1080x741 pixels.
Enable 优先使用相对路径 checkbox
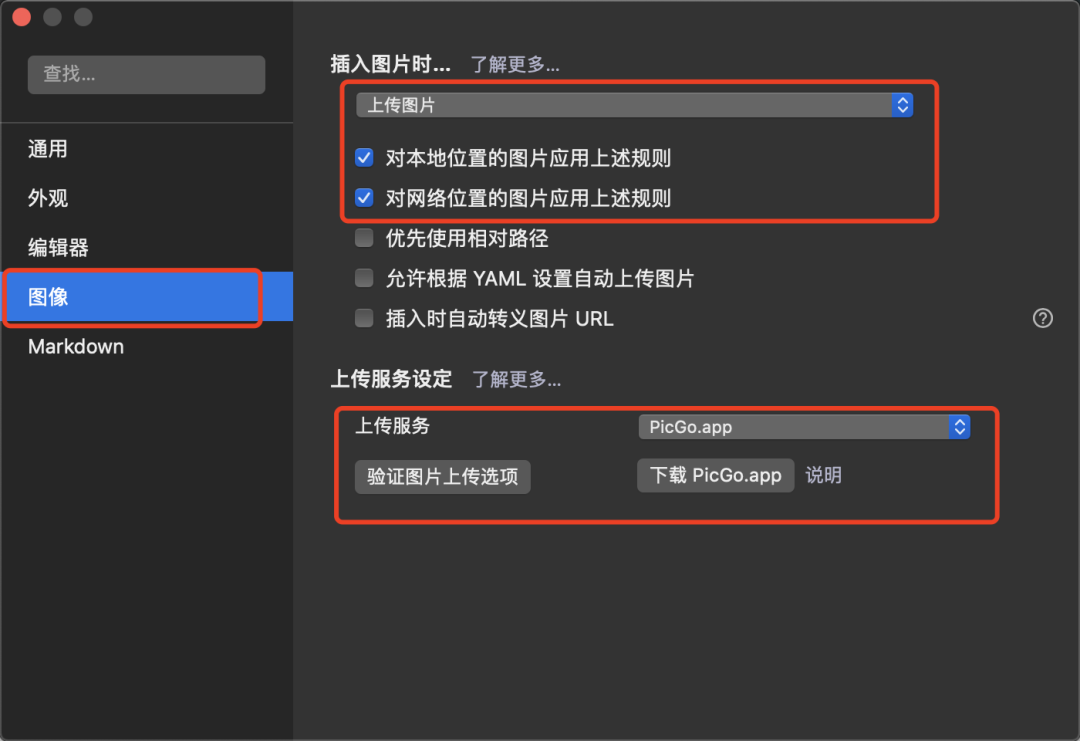coord(364,238)
